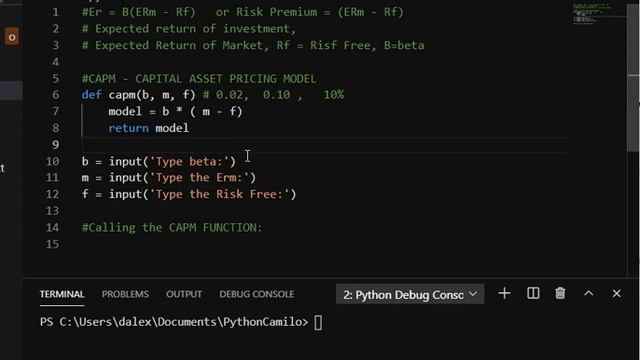
Task: Click line number 6 in the gutter
Action: click(x=56, y=95)
